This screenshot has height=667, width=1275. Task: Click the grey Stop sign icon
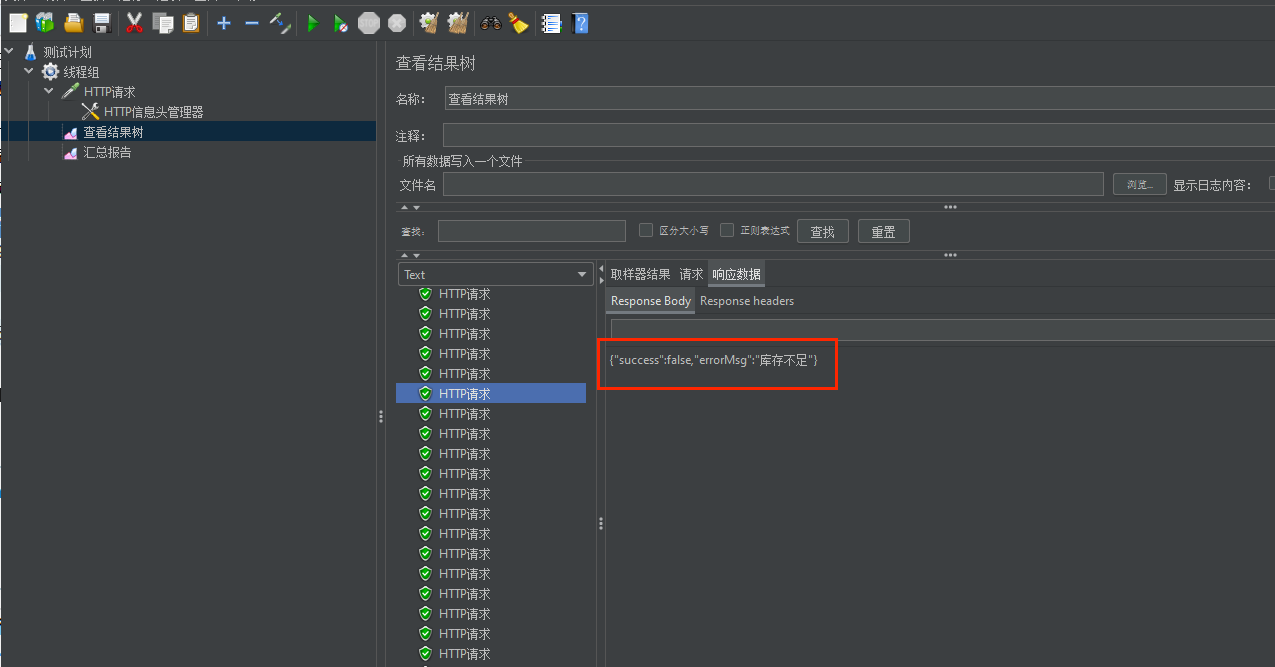tap(369, 22)
